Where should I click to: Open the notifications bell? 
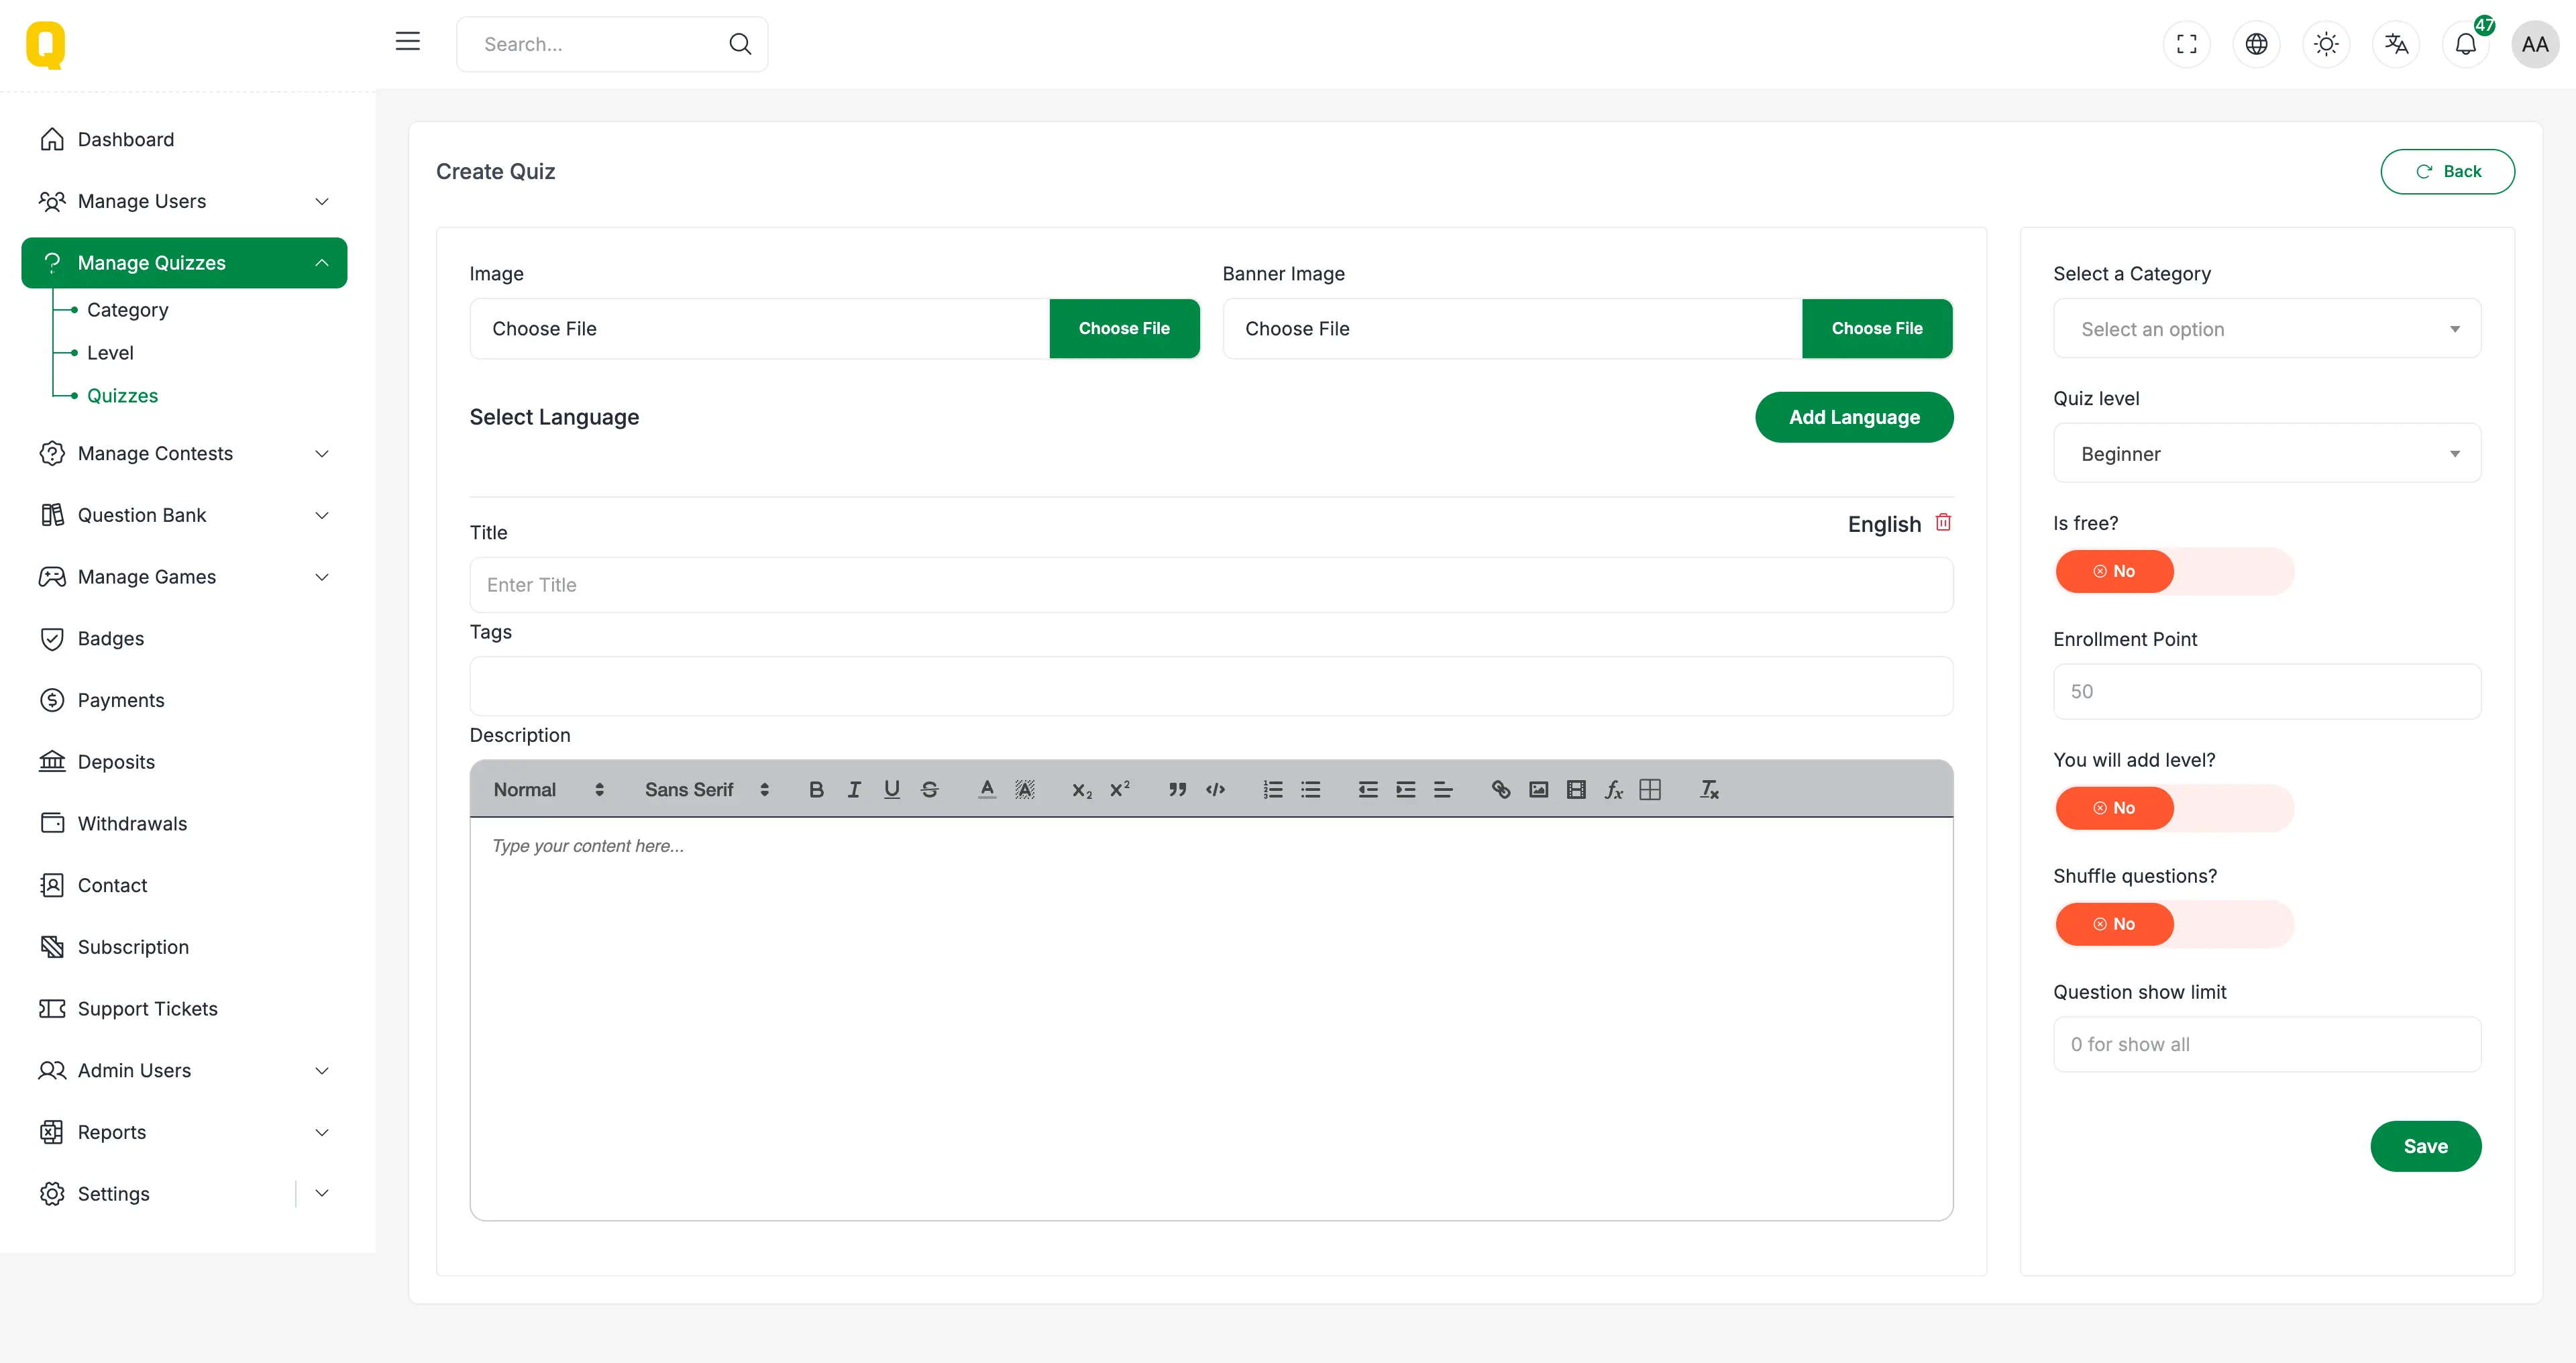[x=2465, y=44]
